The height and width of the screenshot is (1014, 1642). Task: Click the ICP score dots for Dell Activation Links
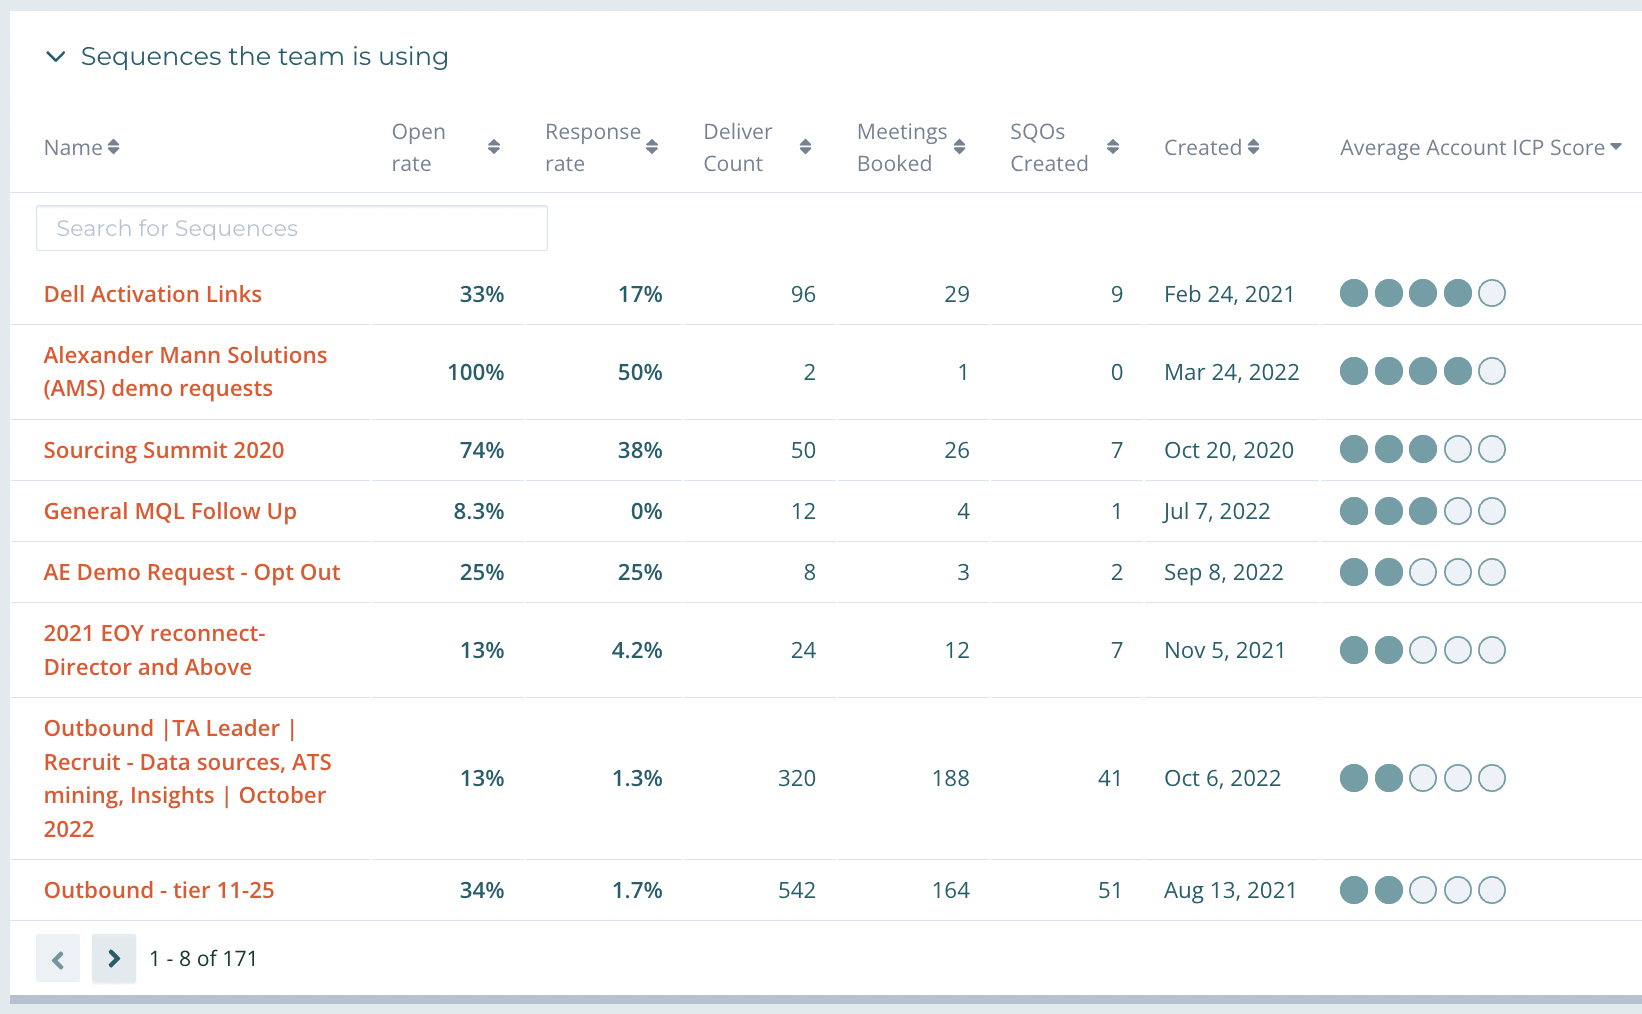click(1423, 293)
